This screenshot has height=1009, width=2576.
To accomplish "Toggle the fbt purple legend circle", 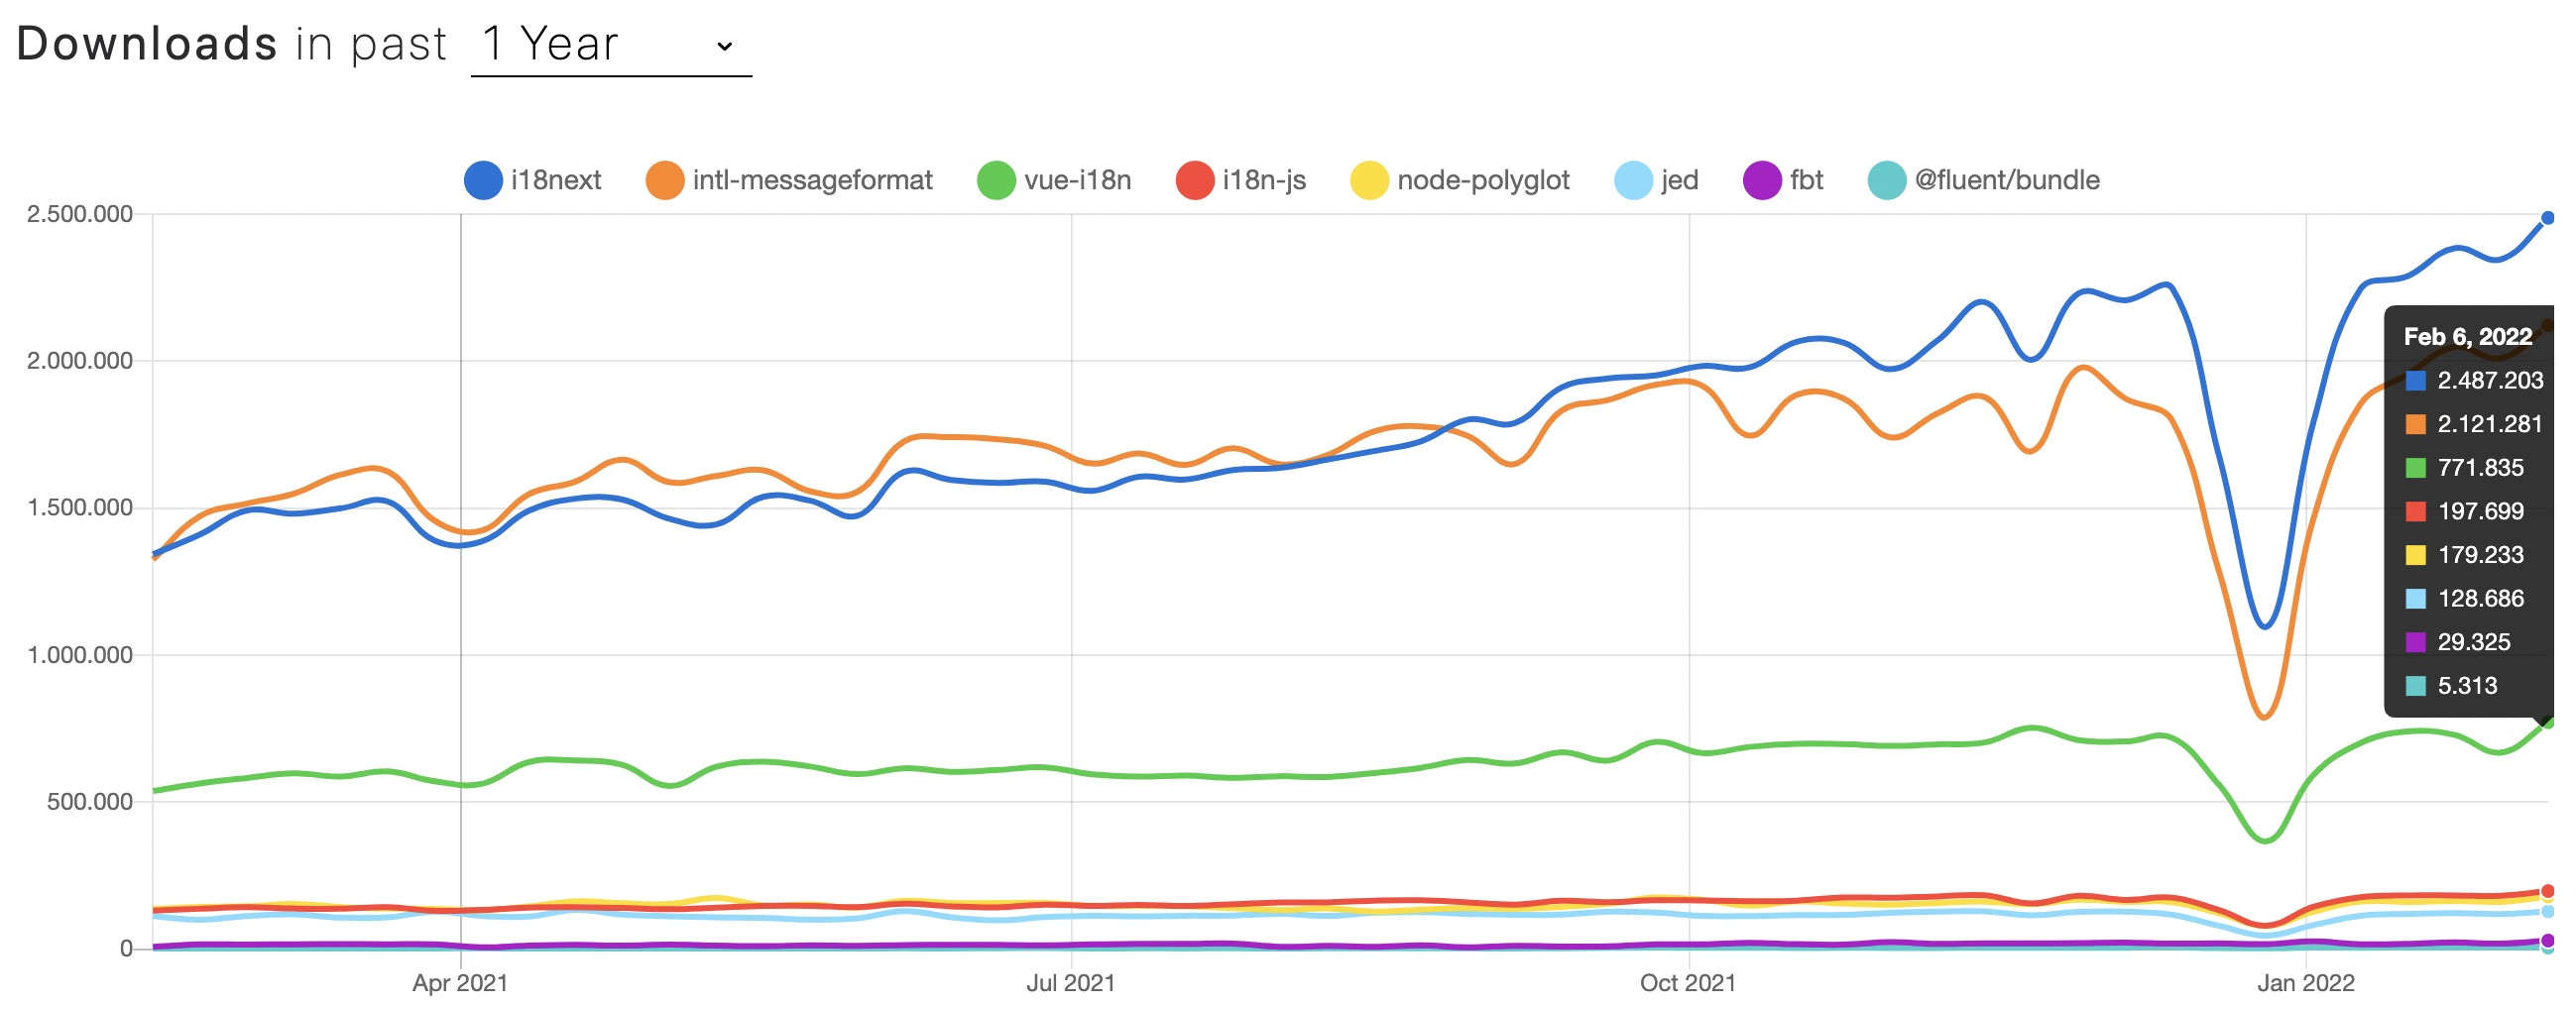I will [x=1762, y=181].
